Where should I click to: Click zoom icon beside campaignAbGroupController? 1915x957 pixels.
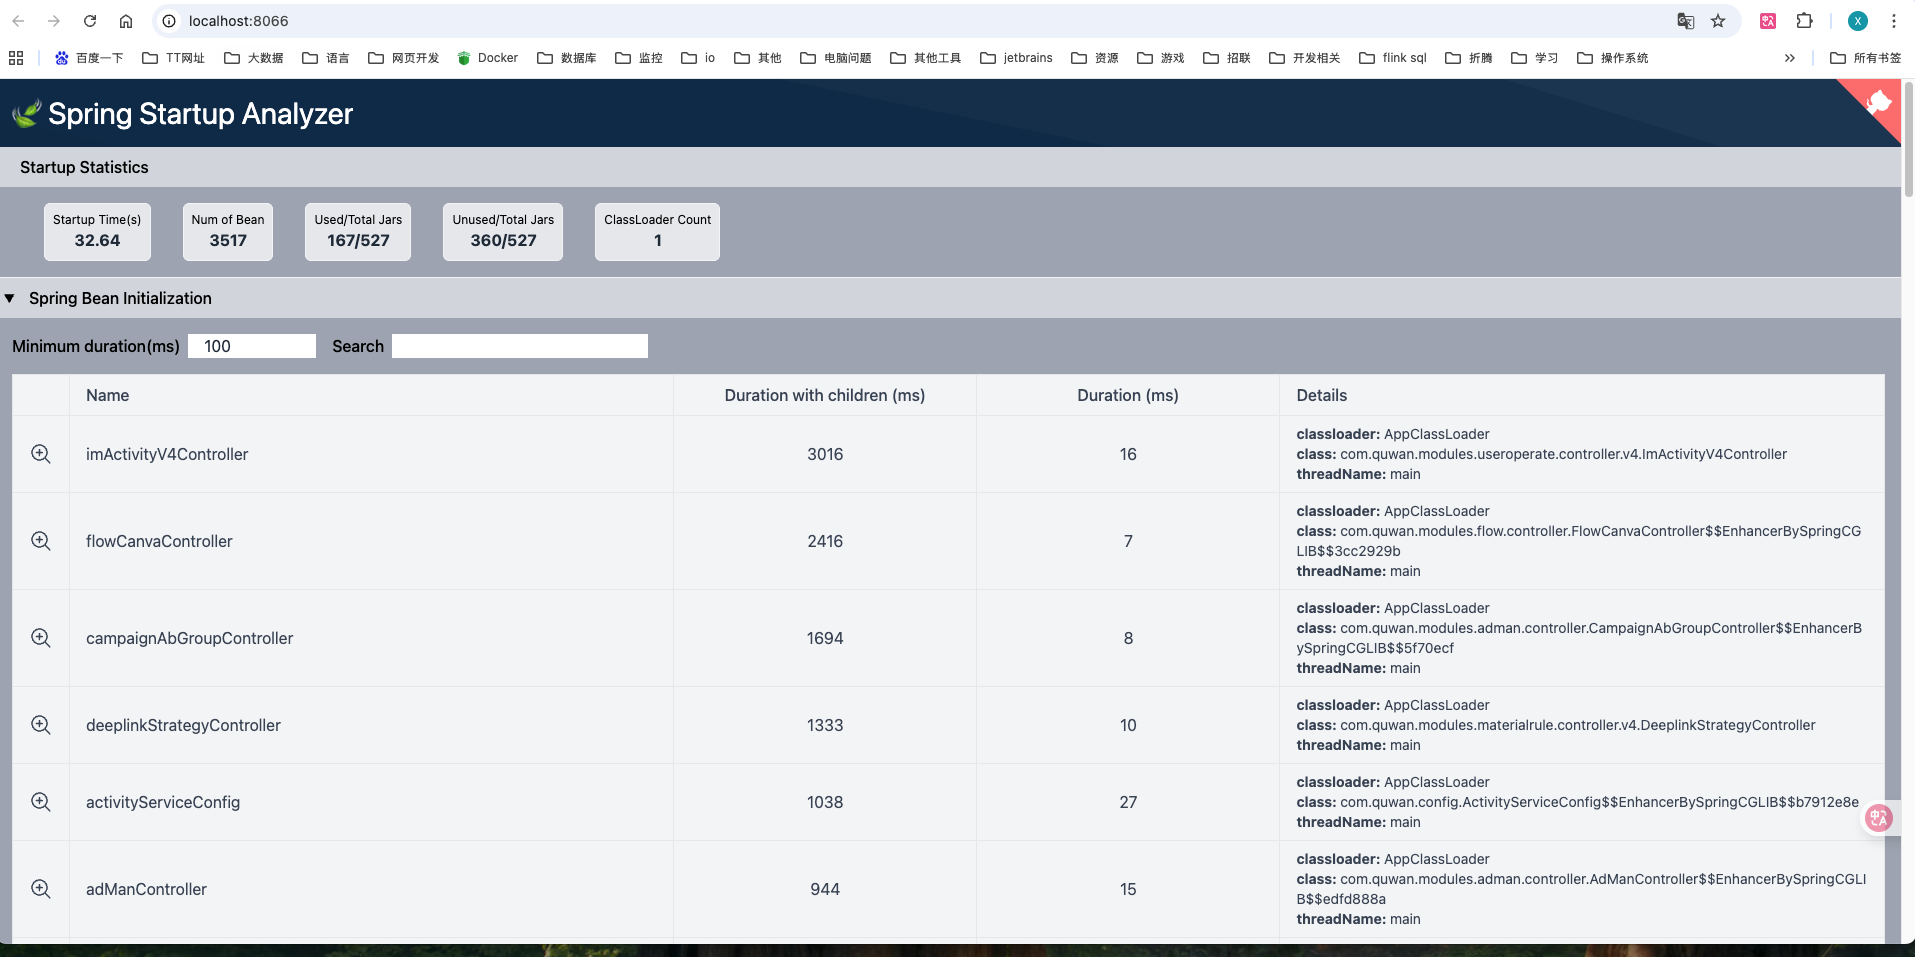tap(41, 638)
